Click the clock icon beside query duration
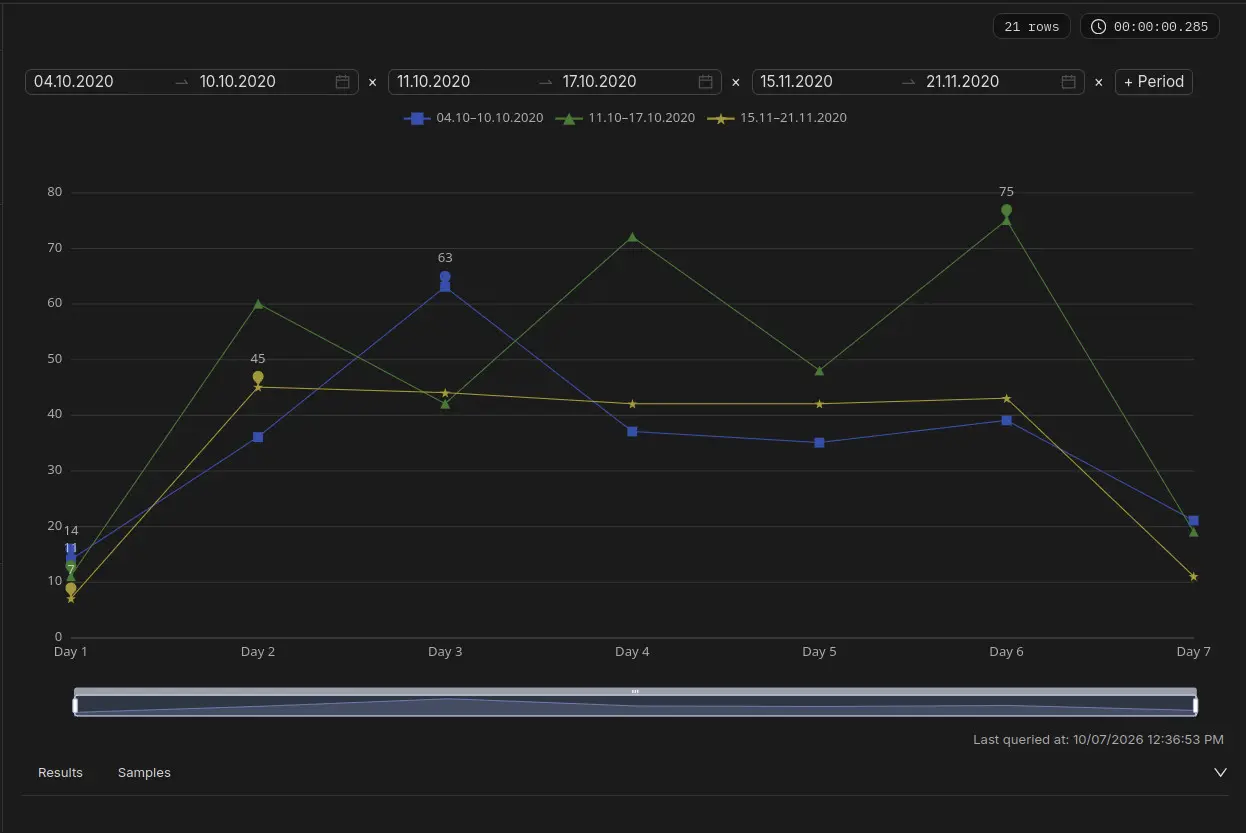 (x=1098, y=27)
